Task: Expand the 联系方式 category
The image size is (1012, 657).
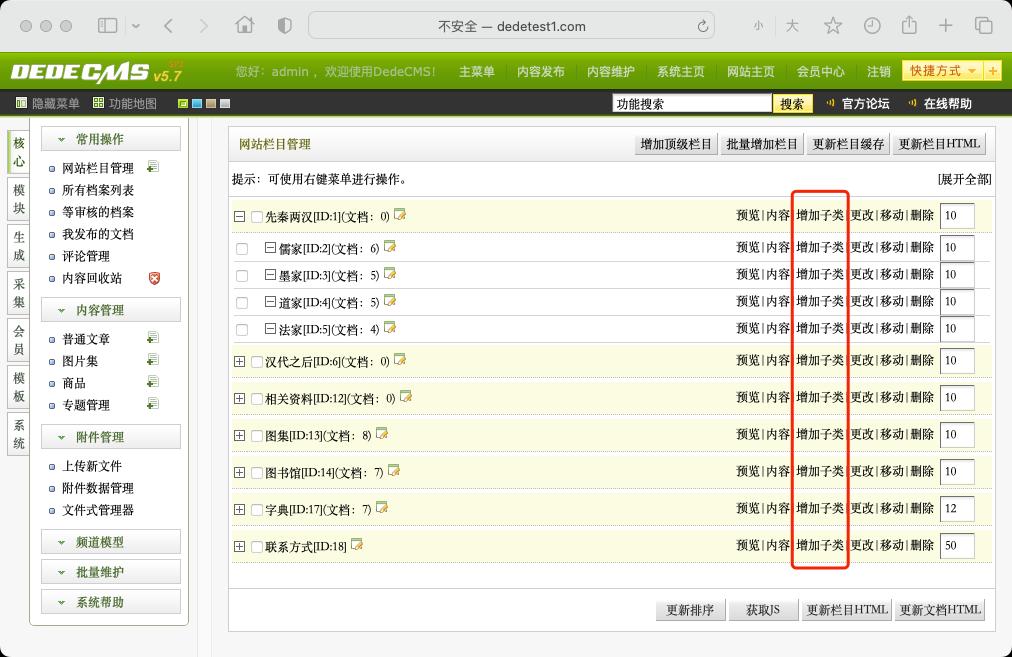Action: 239,547
